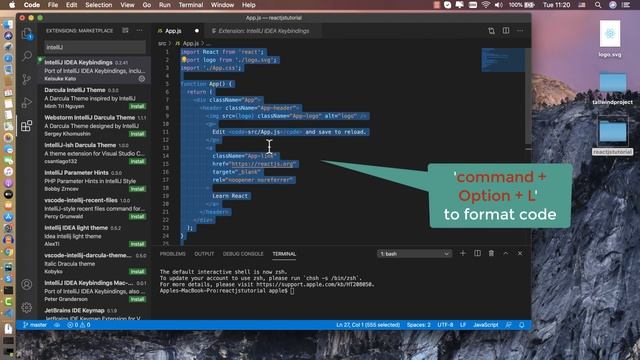Create a new terminal with plus icon
Image resolution: width=640 pixels, height=360 pixels.
[462, 253]
